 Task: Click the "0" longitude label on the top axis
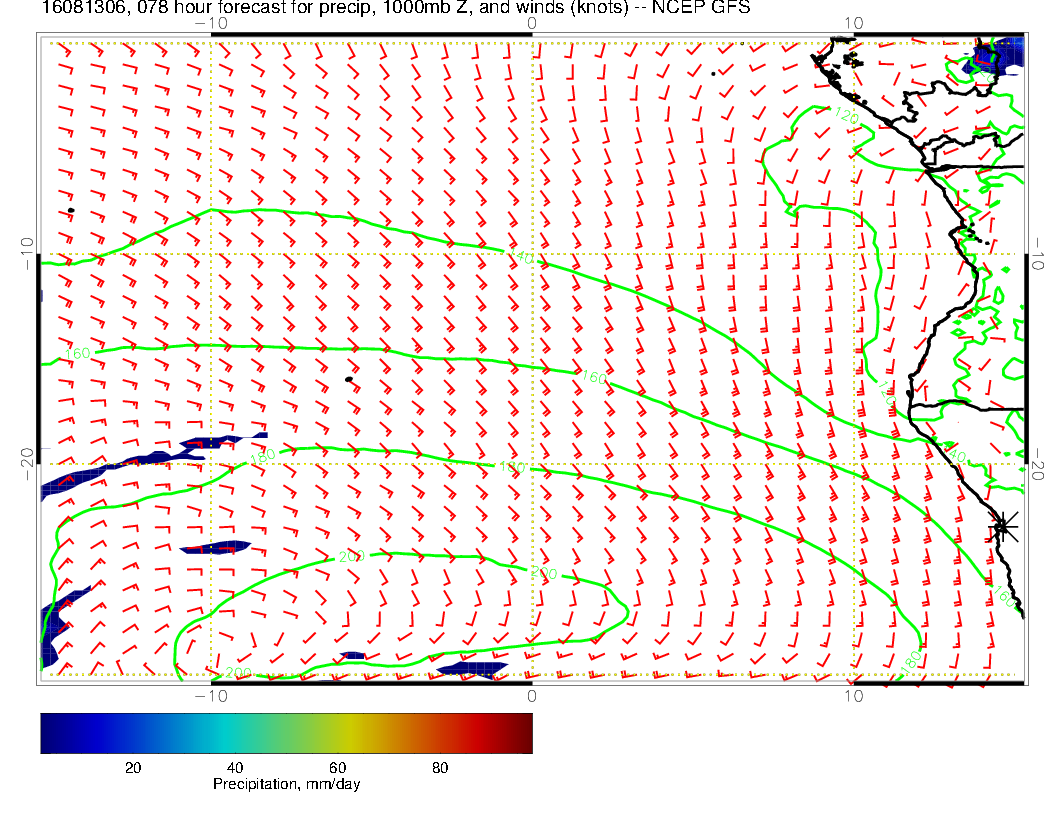click(531, 24)
